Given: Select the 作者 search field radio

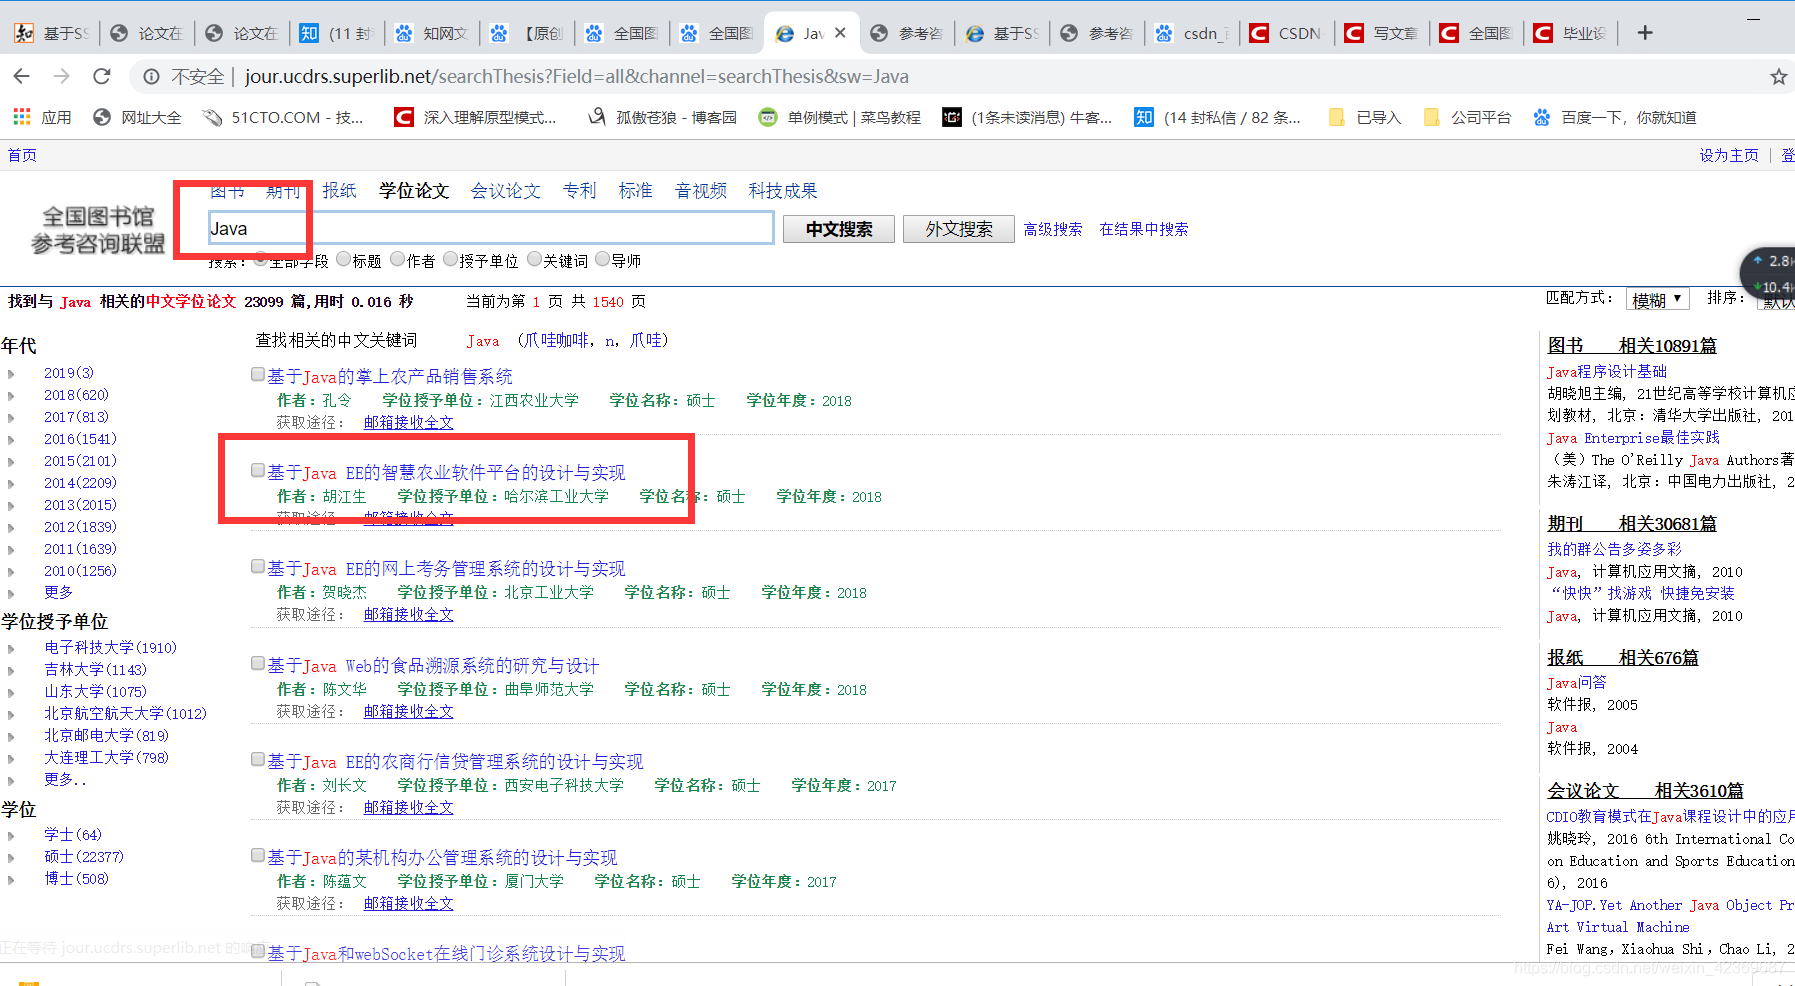Looking at the screenshot, I should [398, 259].
